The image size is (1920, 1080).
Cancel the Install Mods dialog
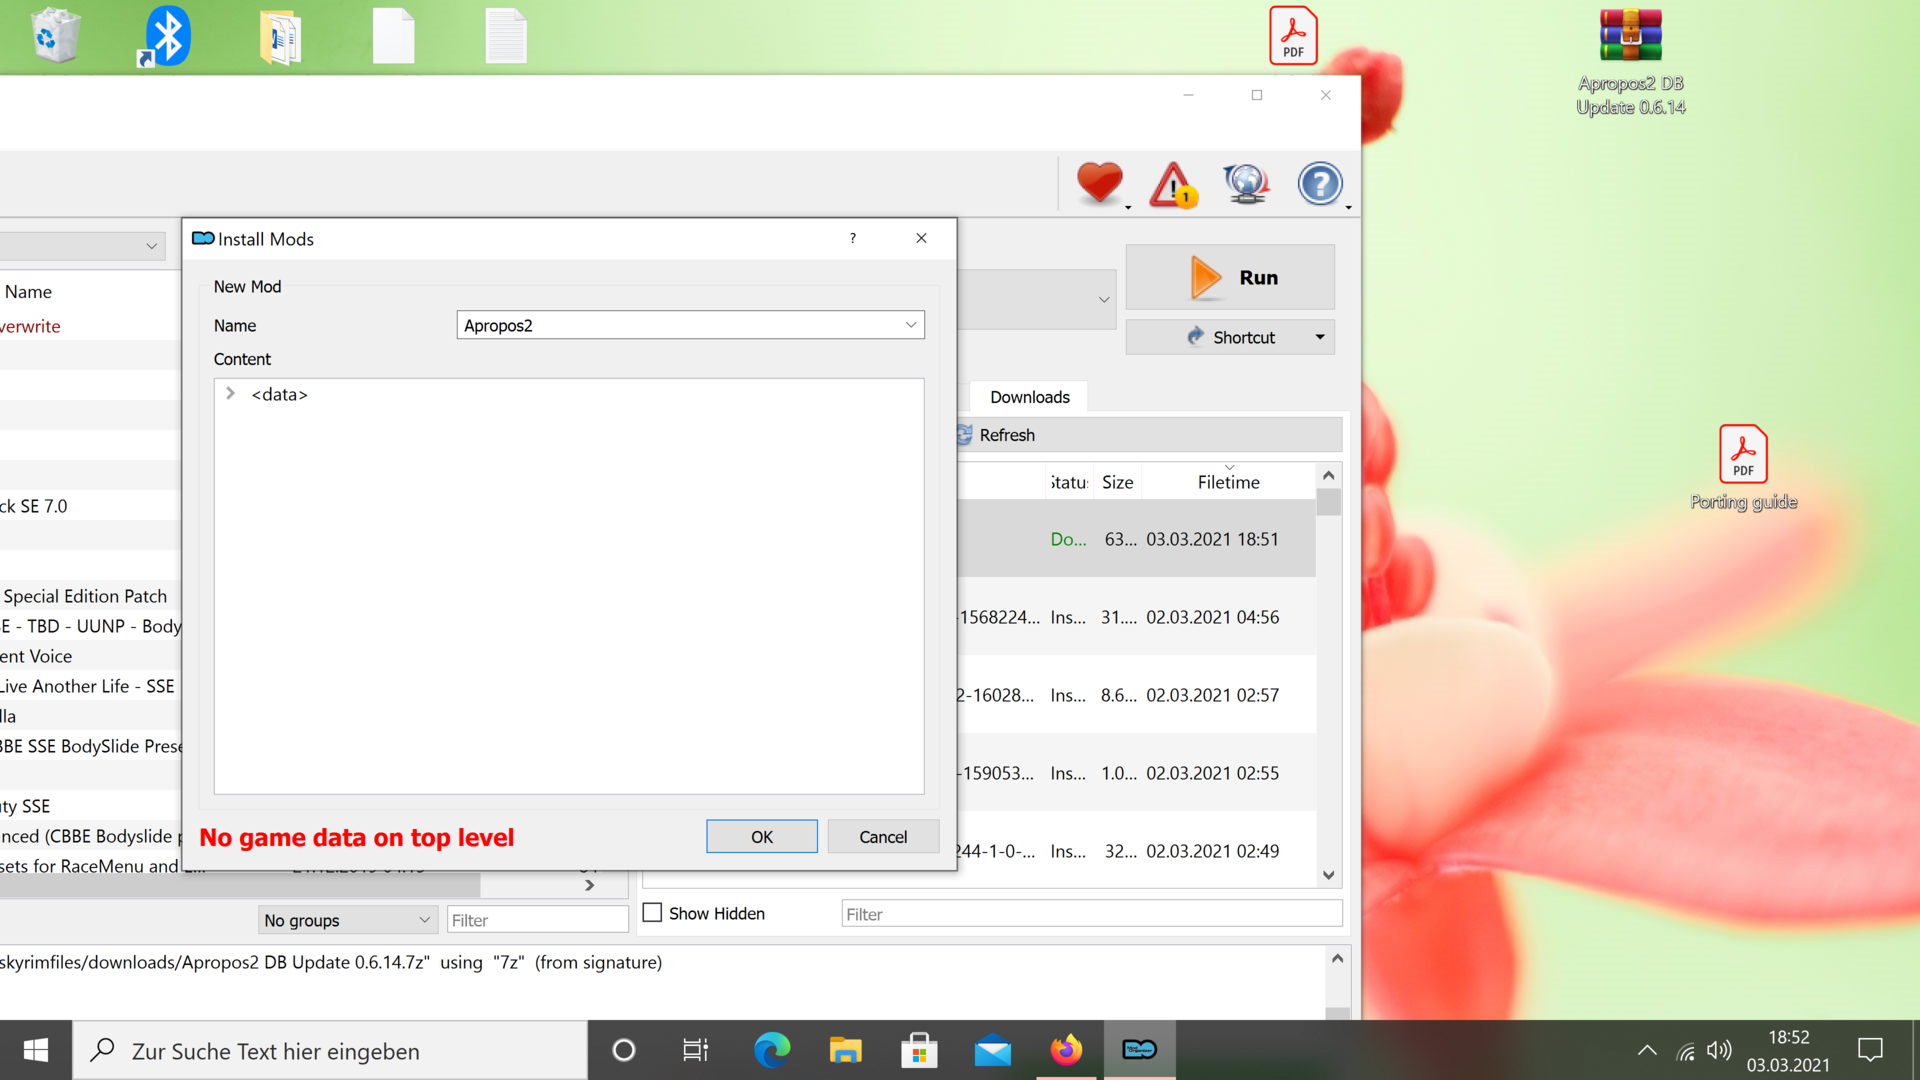coord(883,837)
